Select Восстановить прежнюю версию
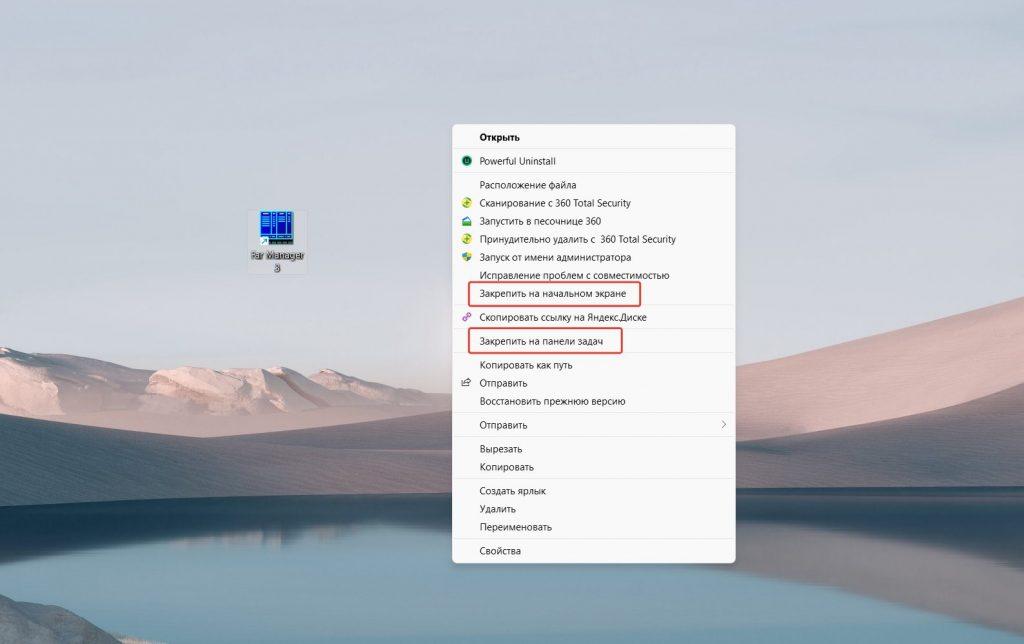Image resolution: width=1024 pixels, height=644 pixels. click(x=593, y=401)
